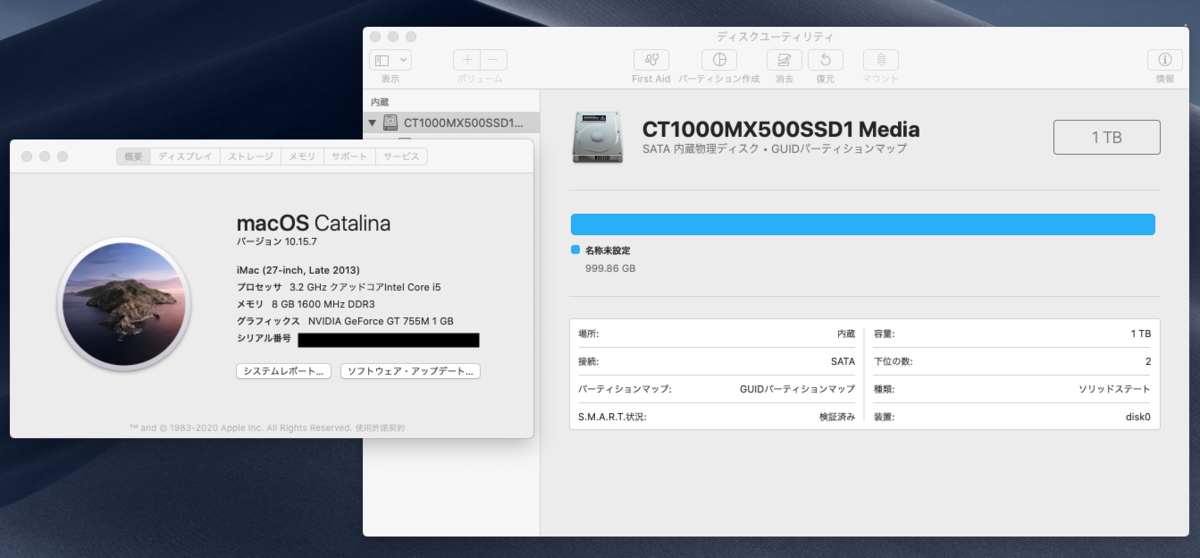
Task: Click the add volume plus button
Action: (467, 60)
